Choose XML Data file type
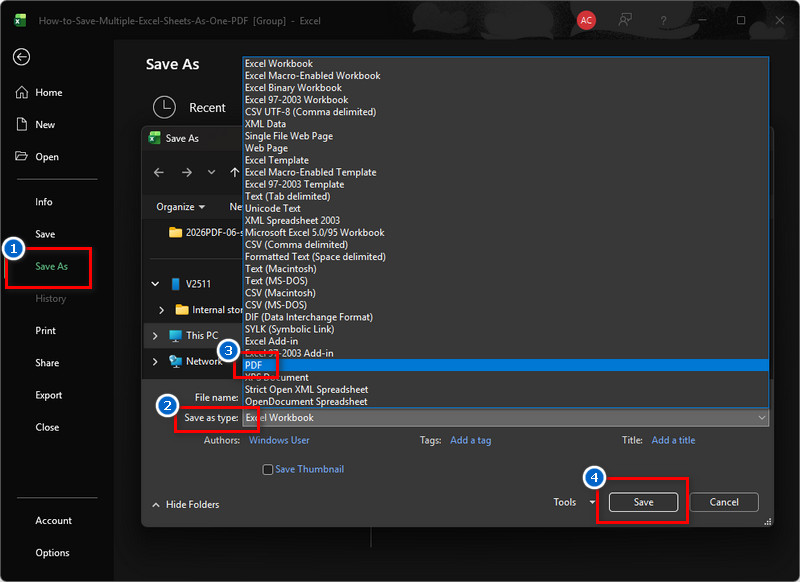The width and height of the screenshot is (800, 582). click(506, 124)
